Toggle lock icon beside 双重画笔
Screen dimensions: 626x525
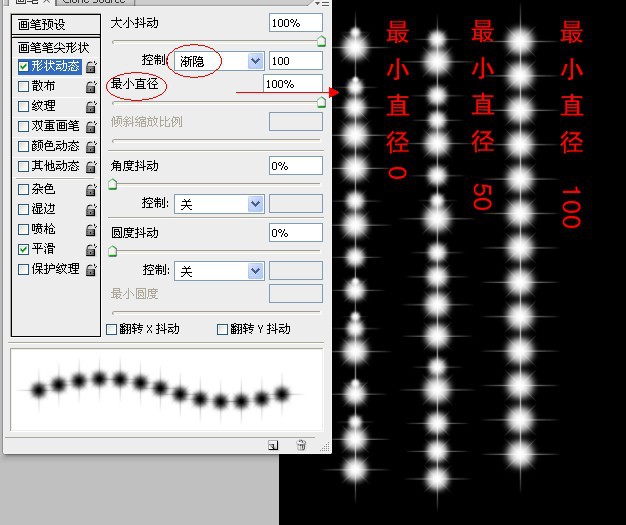(91, 126)
